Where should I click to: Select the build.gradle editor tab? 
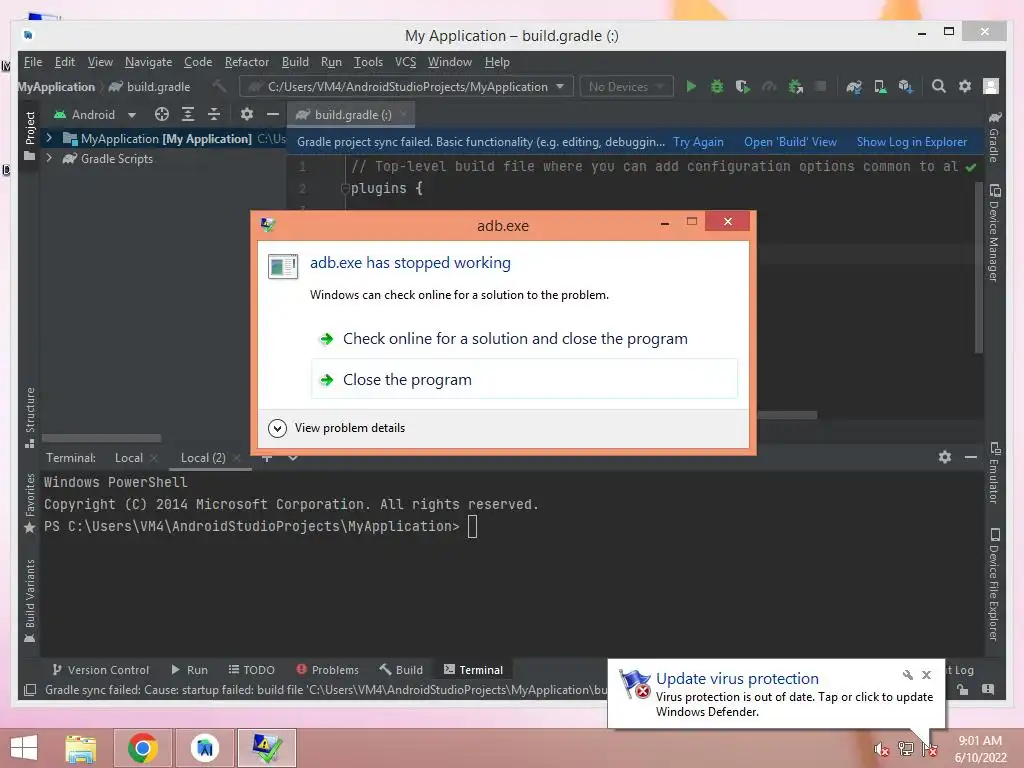[x=352, y=114]
